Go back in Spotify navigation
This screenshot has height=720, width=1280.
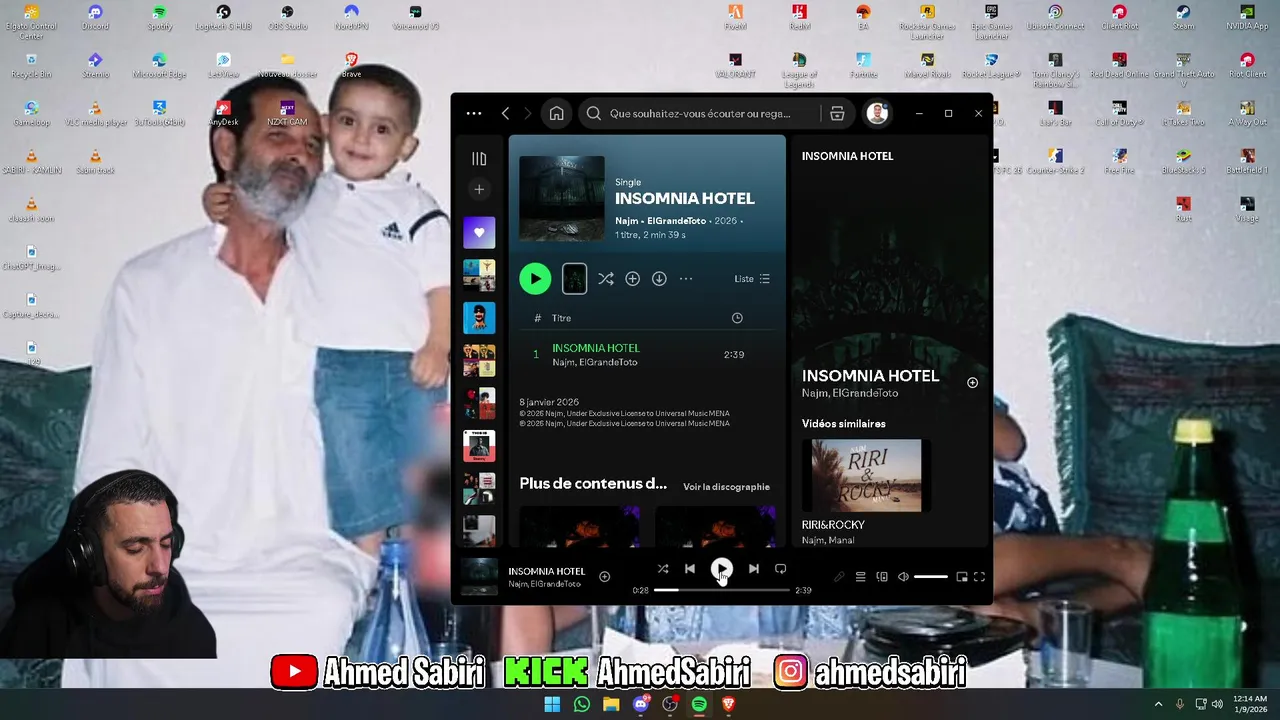(506, 114)
